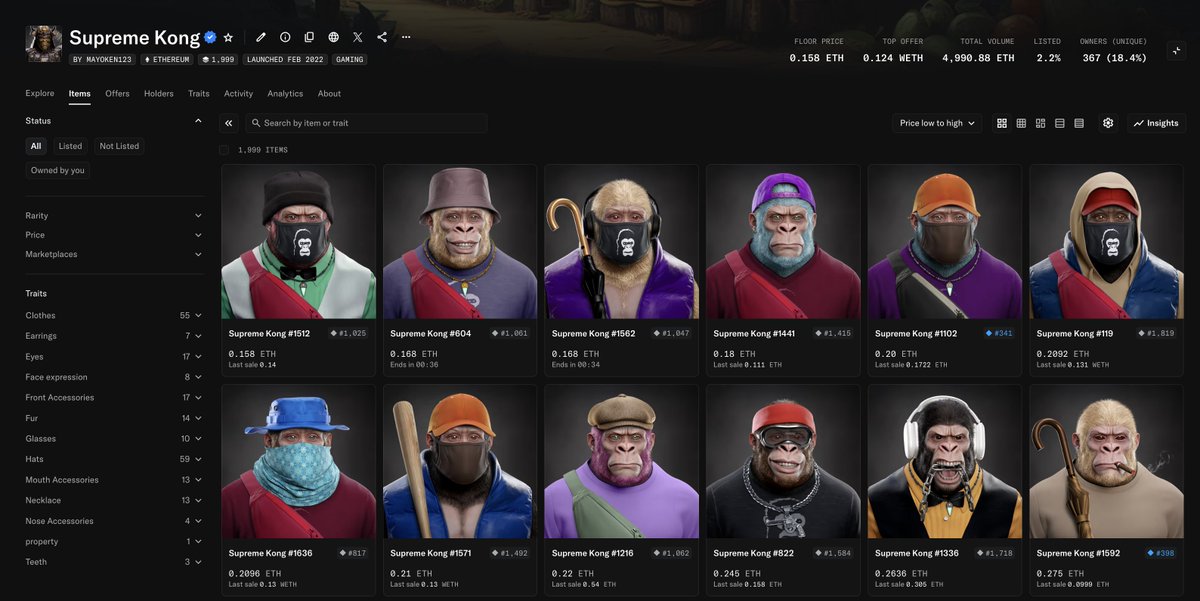
Task: Open the collection info circle icon
Action: 285,37
